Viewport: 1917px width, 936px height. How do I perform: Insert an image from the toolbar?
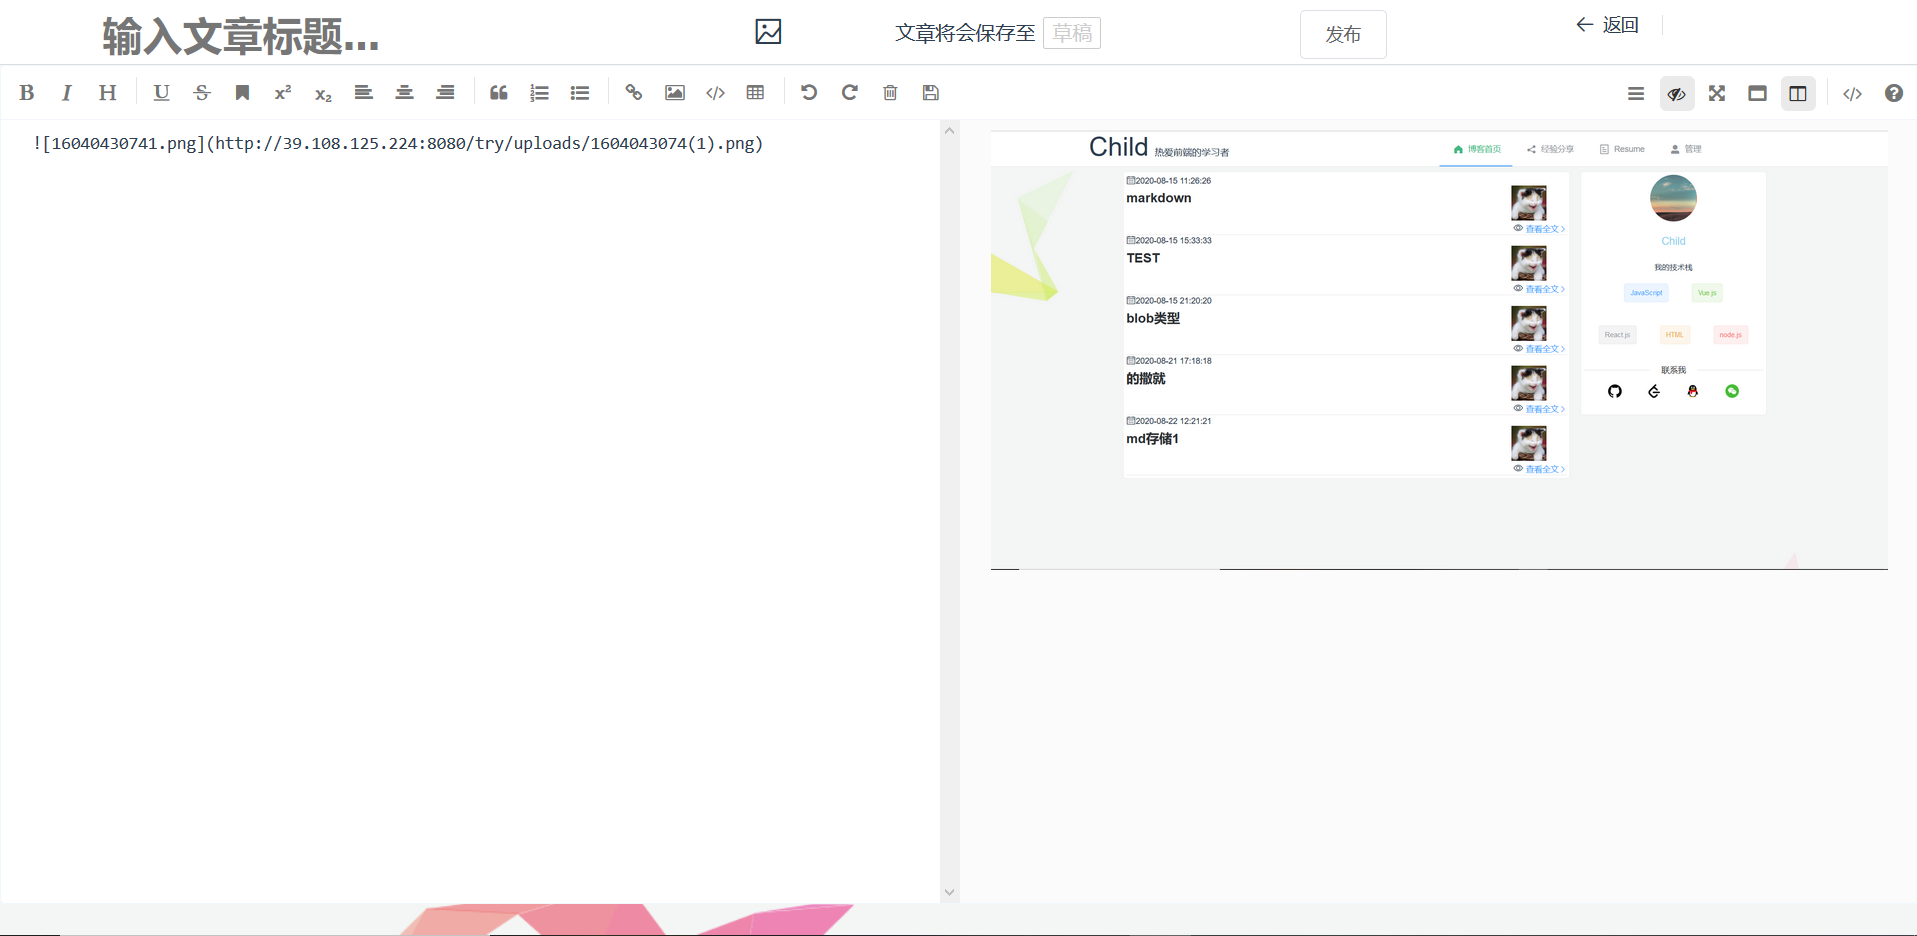coord(675,93)
